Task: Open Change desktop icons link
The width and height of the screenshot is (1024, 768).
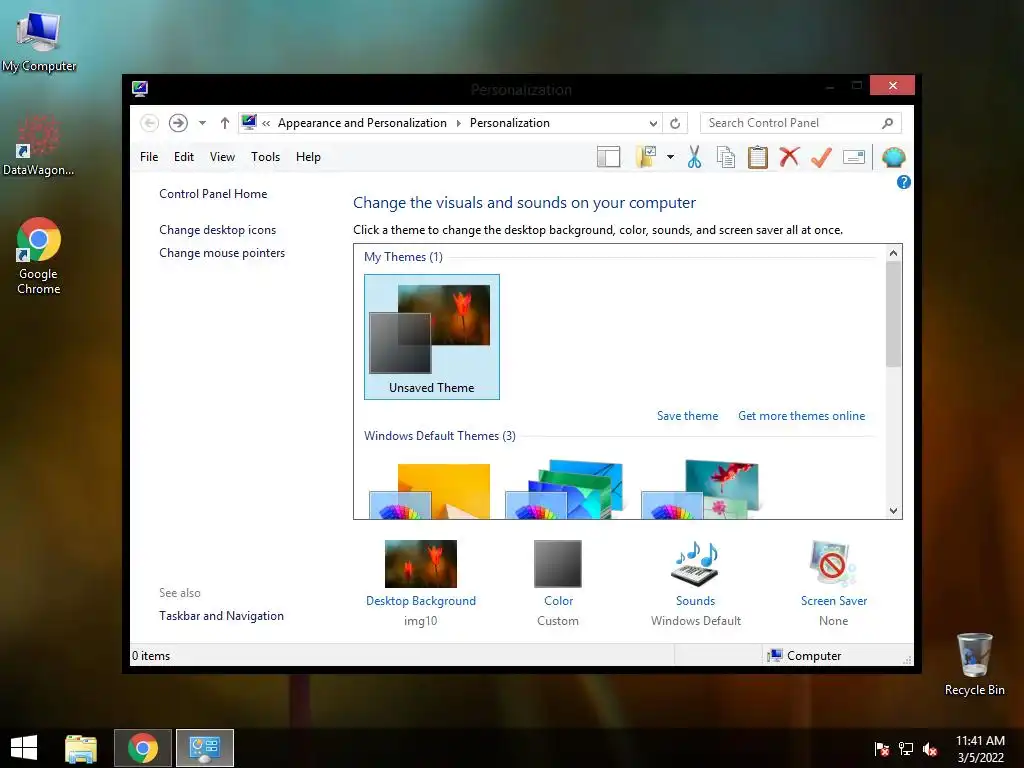Action: (217, 230)
